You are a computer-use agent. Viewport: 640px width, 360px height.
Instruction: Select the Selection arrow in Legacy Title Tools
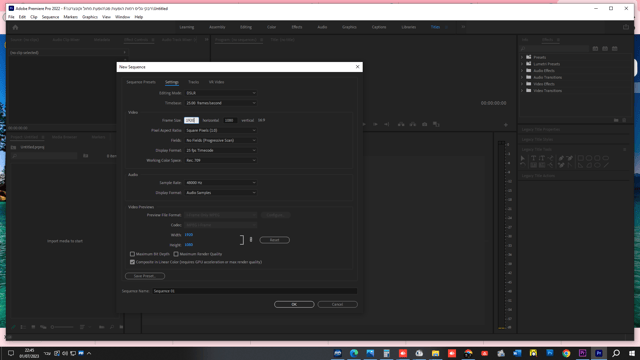[x=523, y=158]
